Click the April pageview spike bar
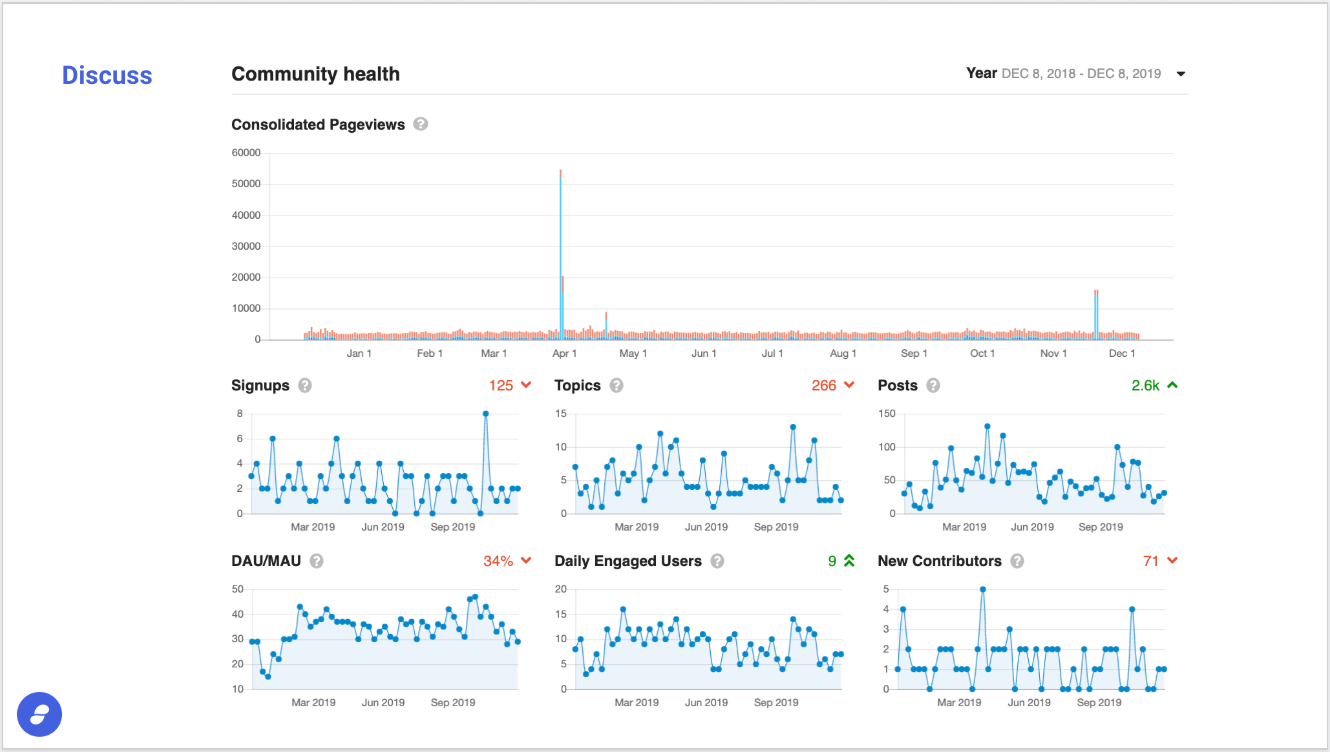 point(560,254)
